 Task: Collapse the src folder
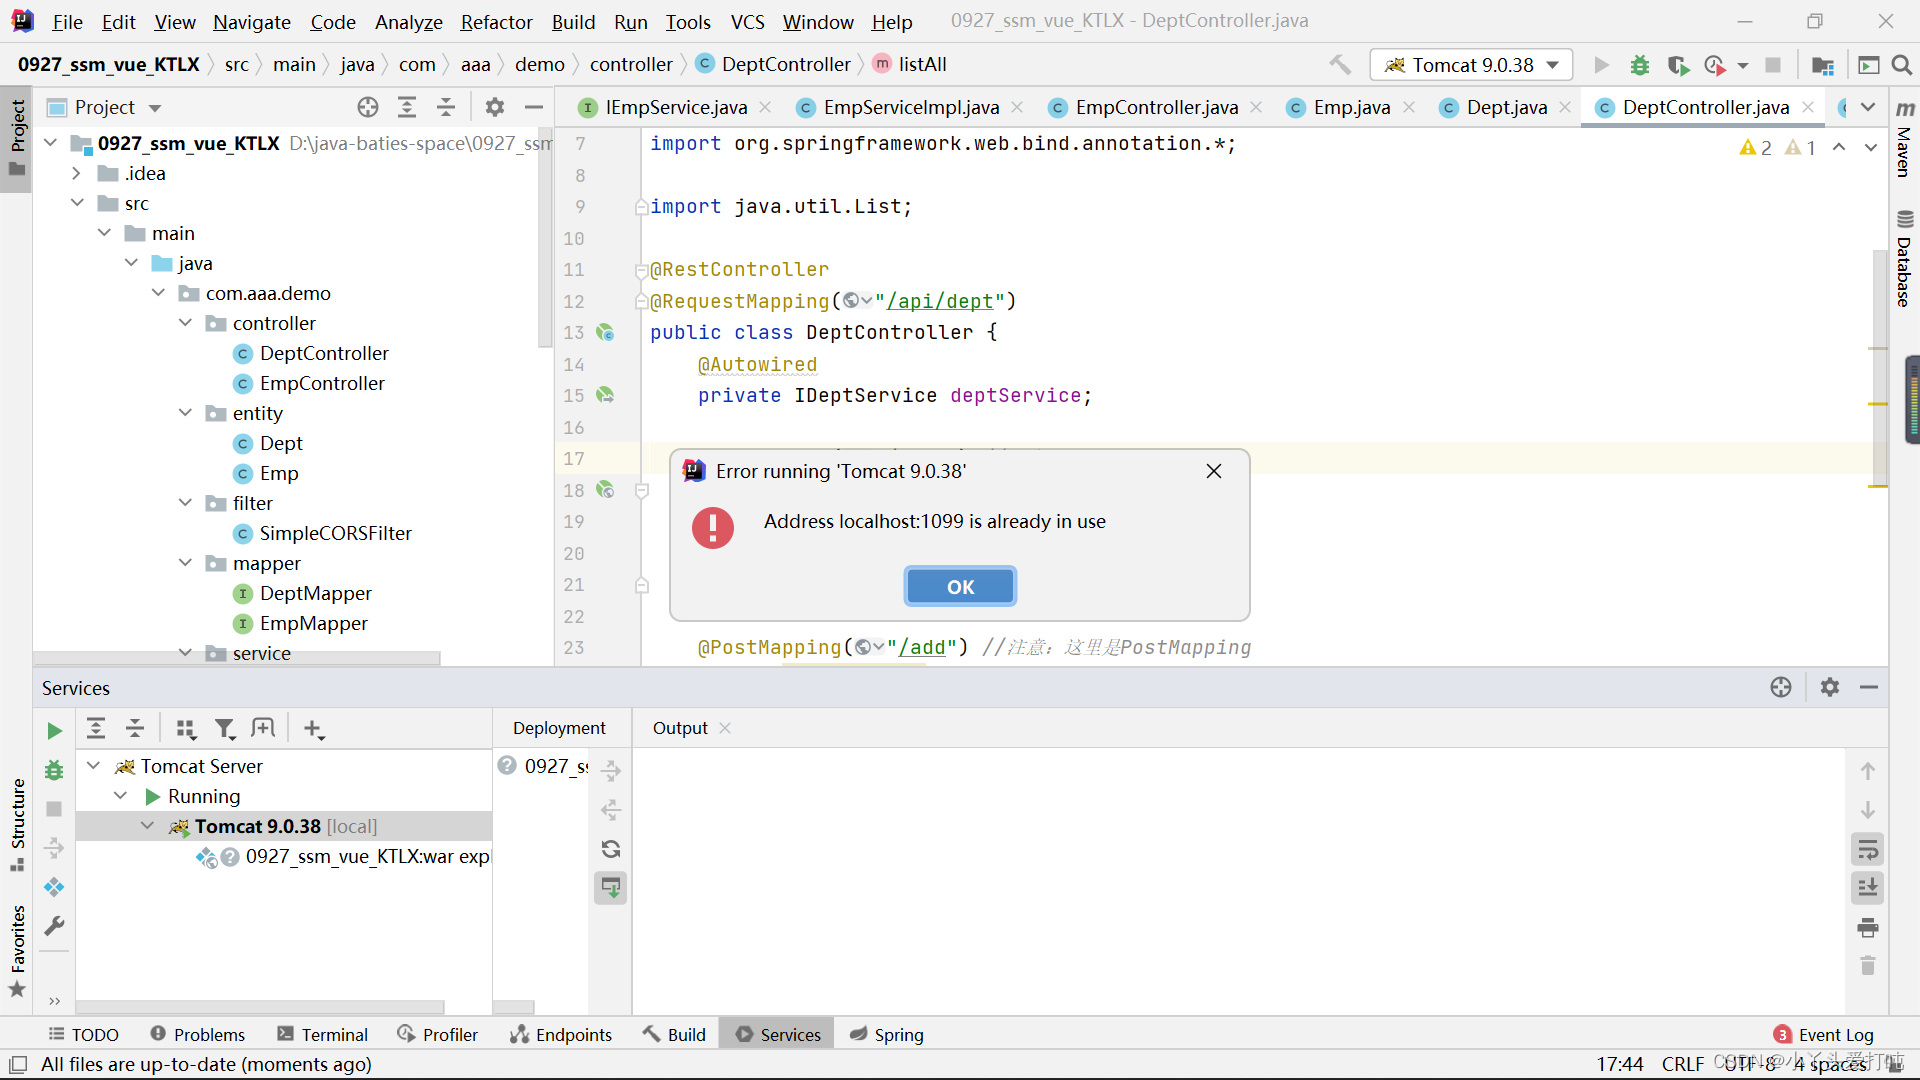[77, 203]
